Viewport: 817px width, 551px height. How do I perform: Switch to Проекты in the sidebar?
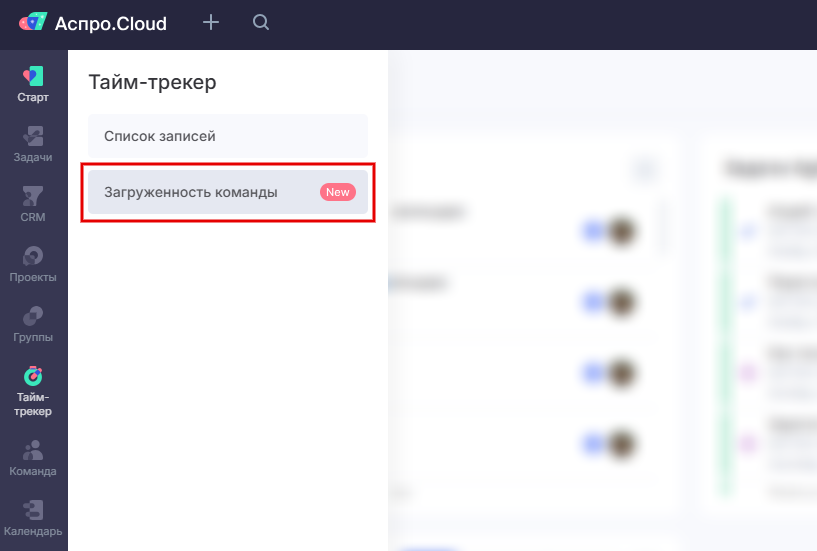pyautogui.click(x=33, y=264)
